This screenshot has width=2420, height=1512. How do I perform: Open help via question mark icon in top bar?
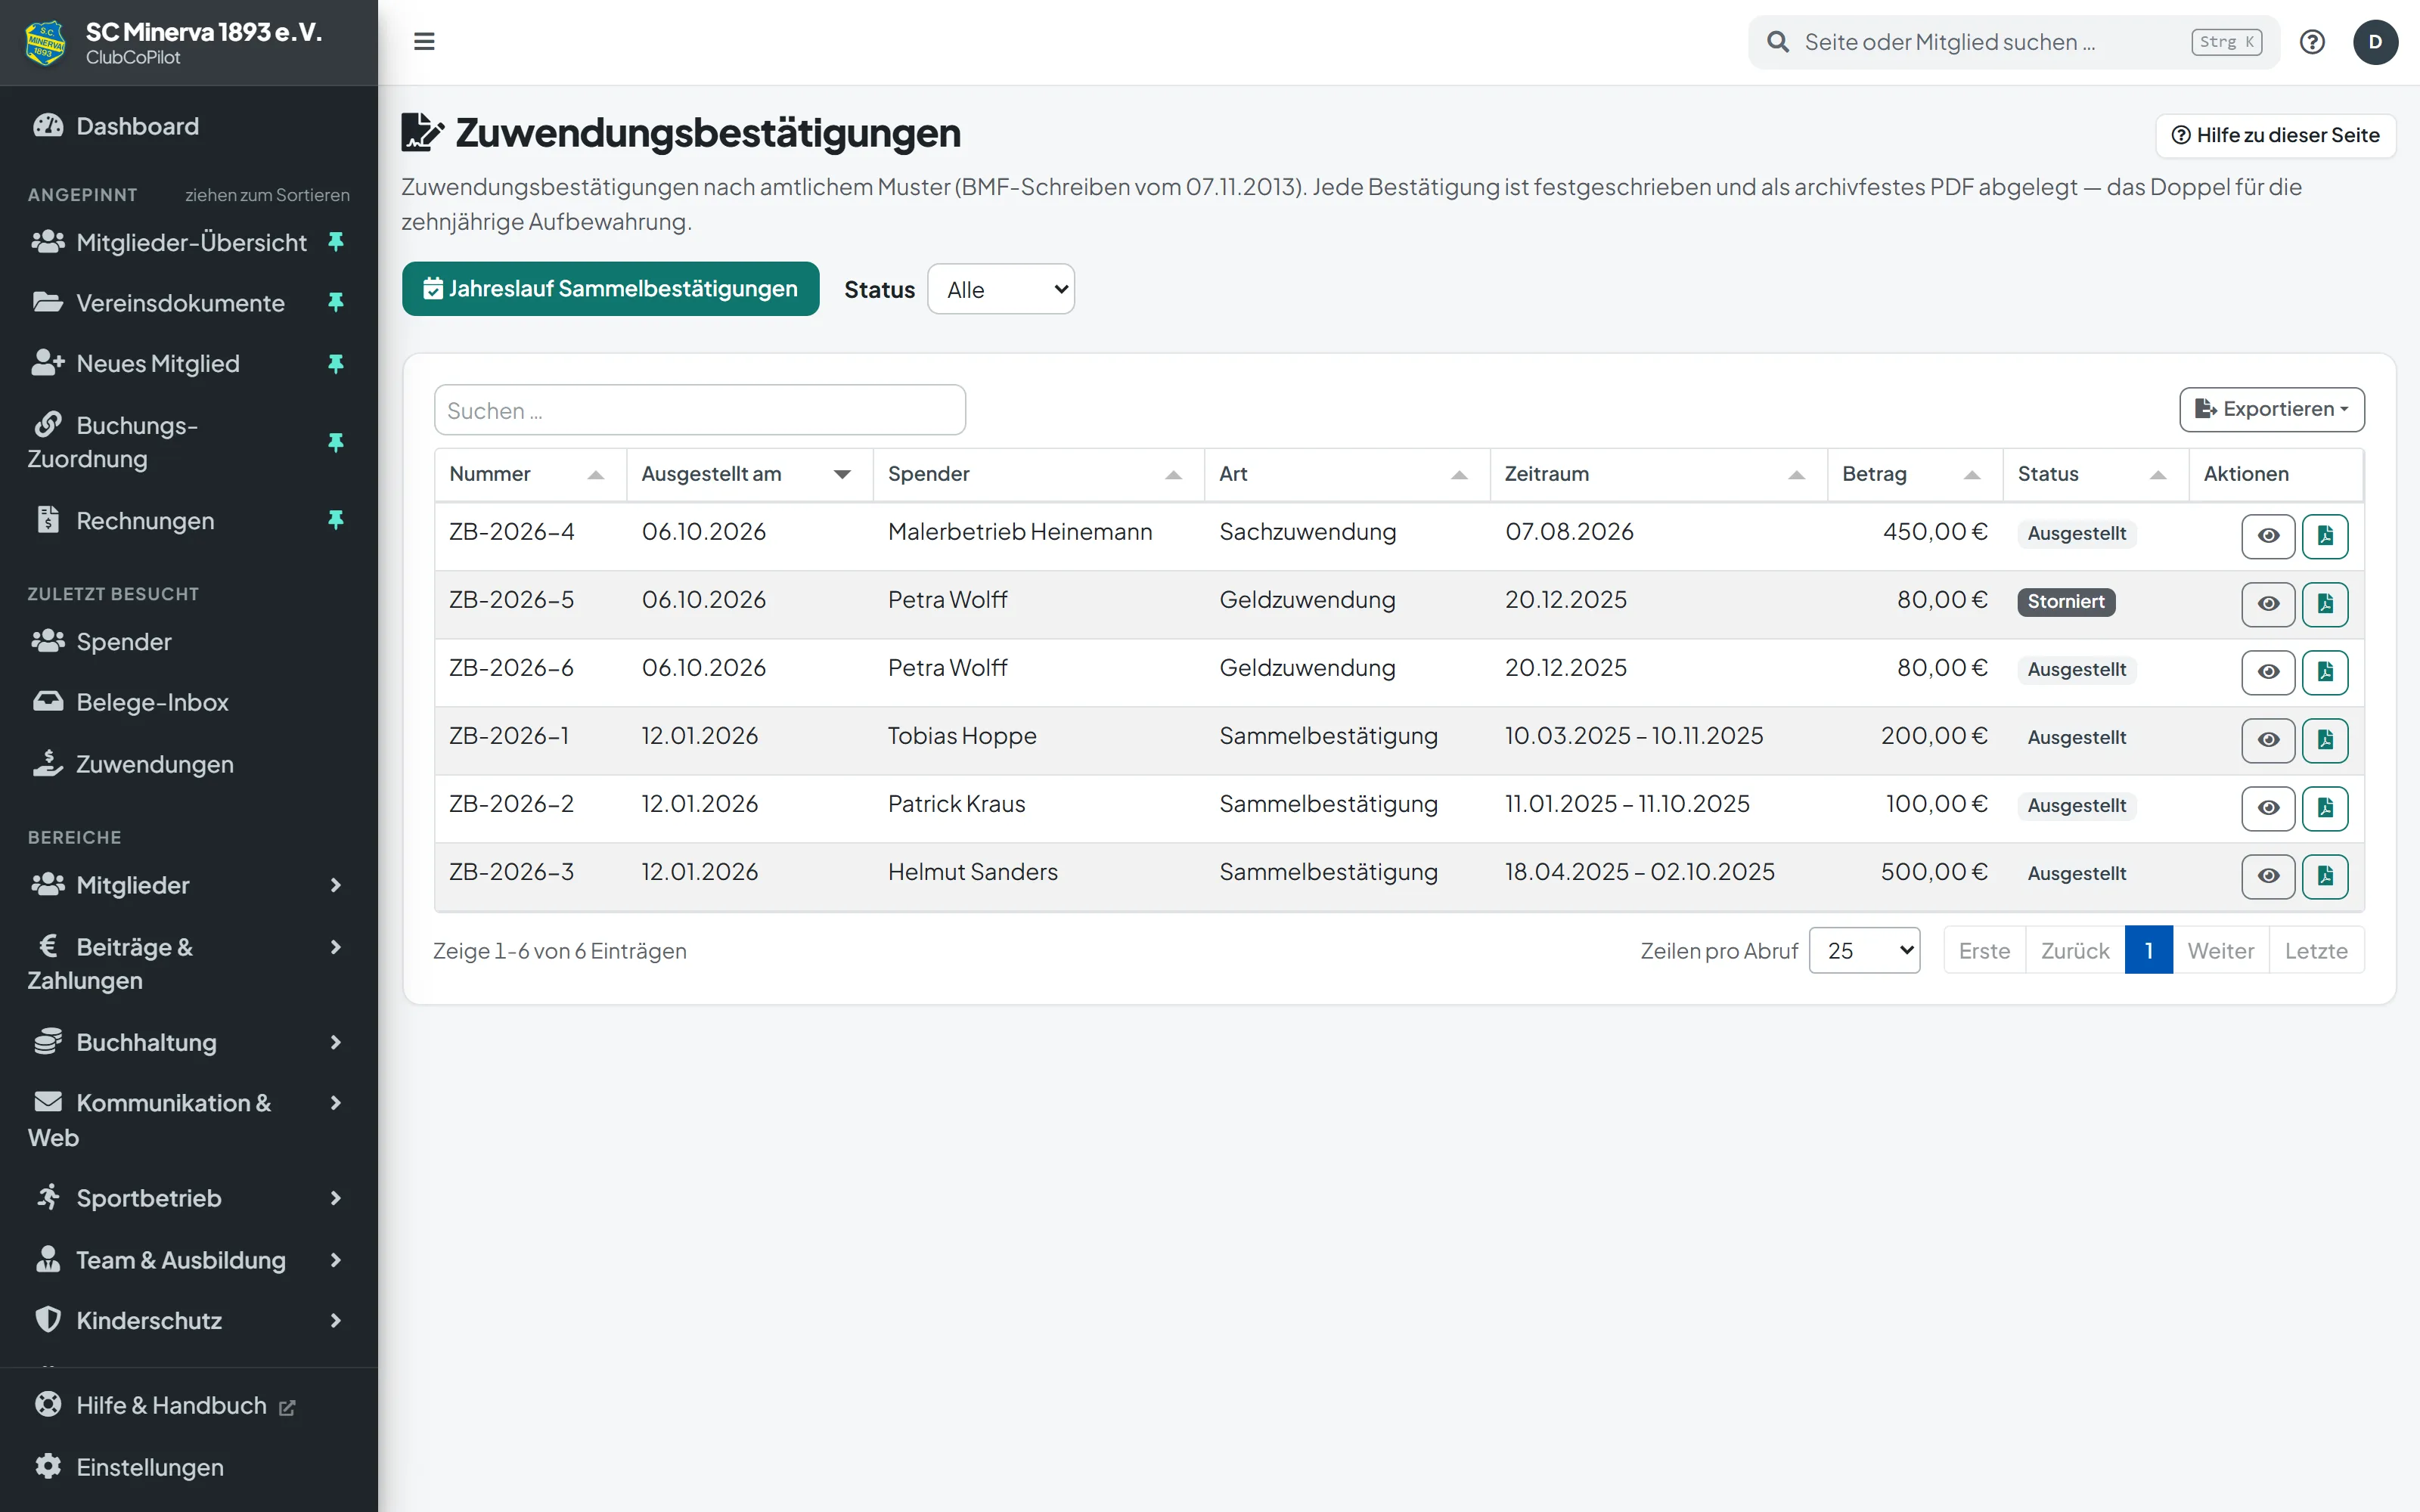pos(2312,42)
